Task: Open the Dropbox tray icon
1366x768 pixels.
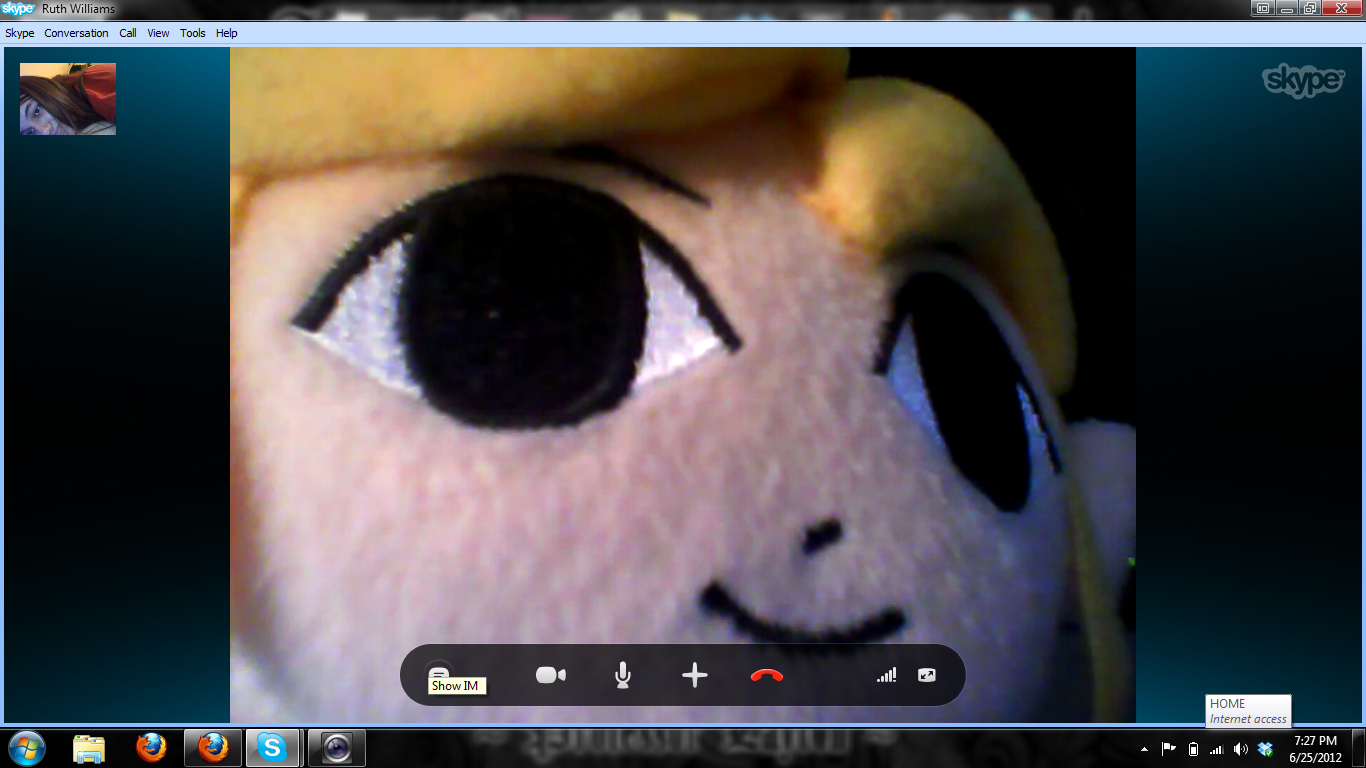Action: tap(1265, 749)
